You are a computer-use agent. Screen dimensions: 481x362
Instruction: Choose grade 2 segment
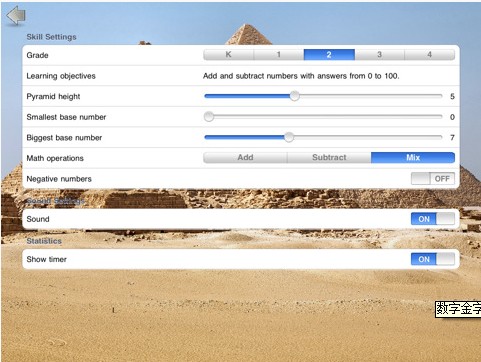tap(329, 55)
